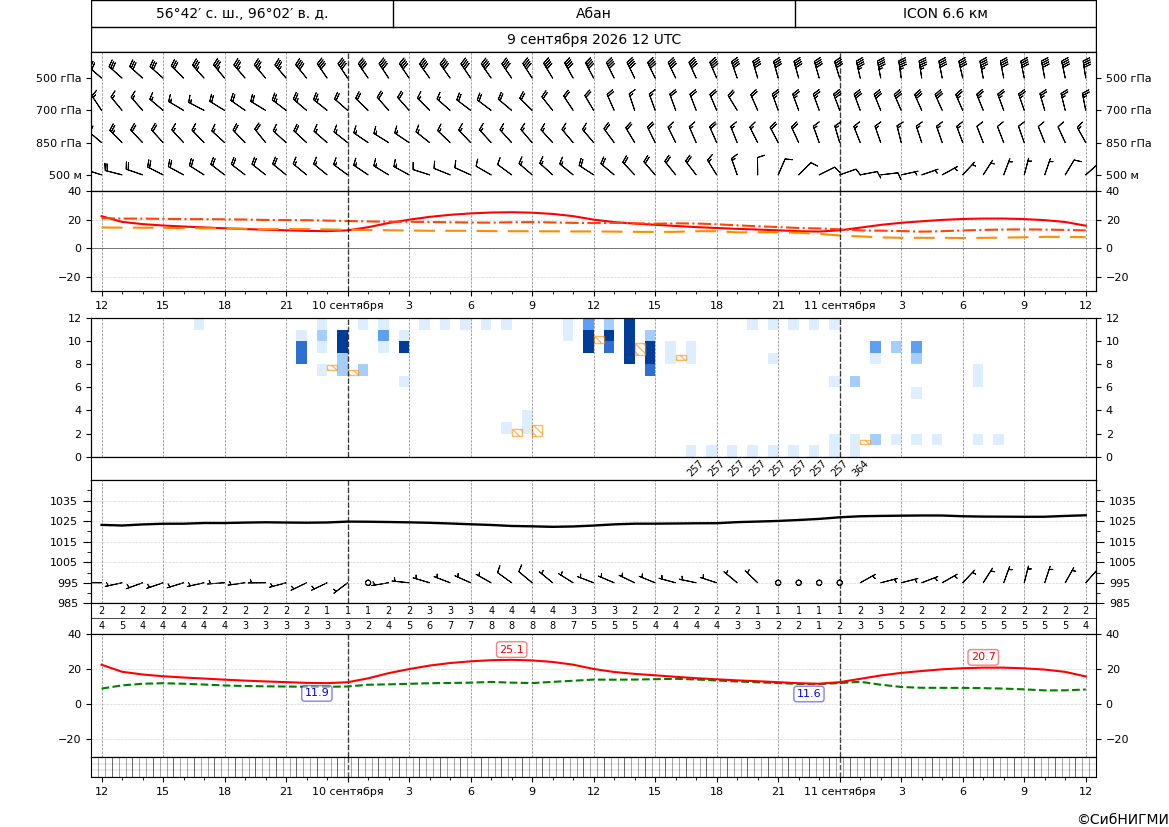The image size is (1169, 827).
Task: Click the red 20.7 maximum temperature label
Action: tap(983, 657)
